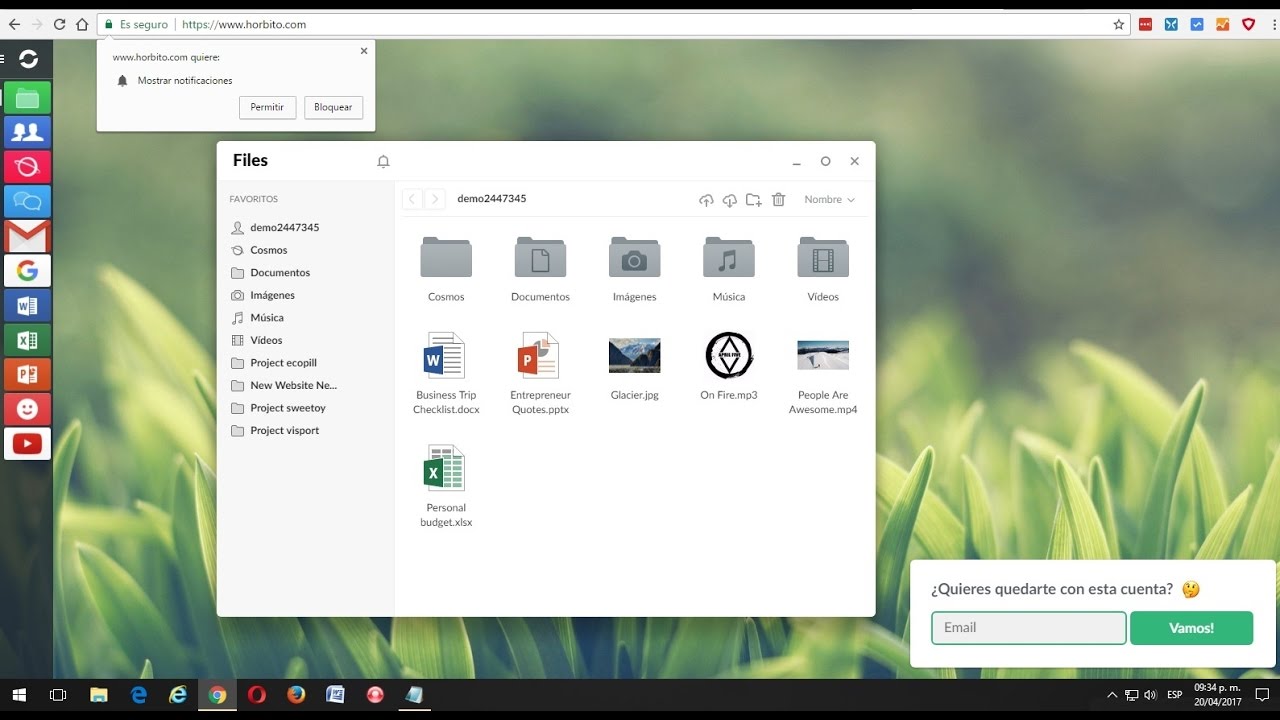
Task: Open Gmail from the side dock
Action: point(27,236)
